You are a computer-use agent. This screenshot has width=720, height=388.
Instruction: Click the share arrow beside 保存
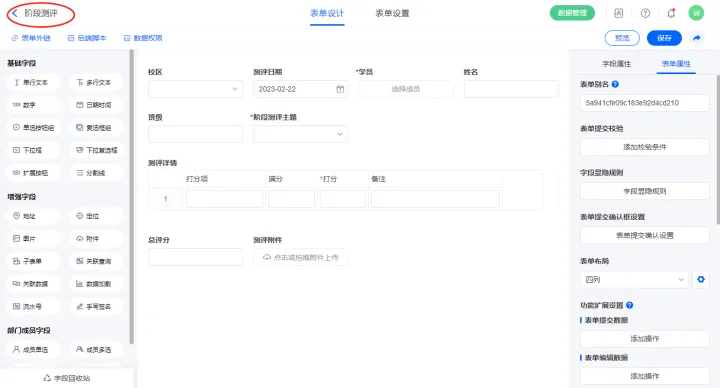(x=697, y=38)
